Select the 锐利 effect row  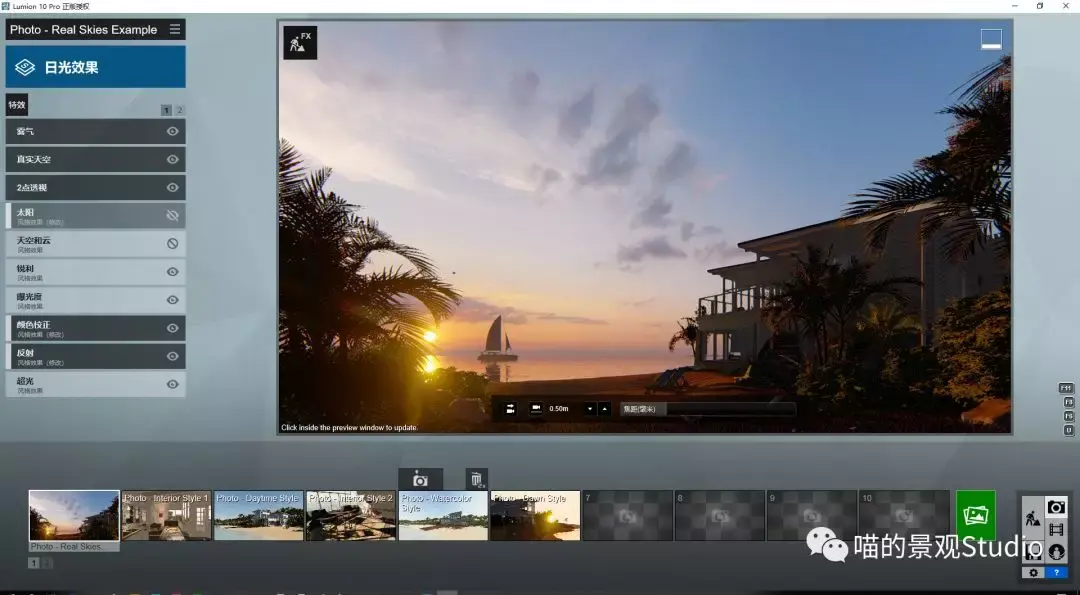(96, 271)
